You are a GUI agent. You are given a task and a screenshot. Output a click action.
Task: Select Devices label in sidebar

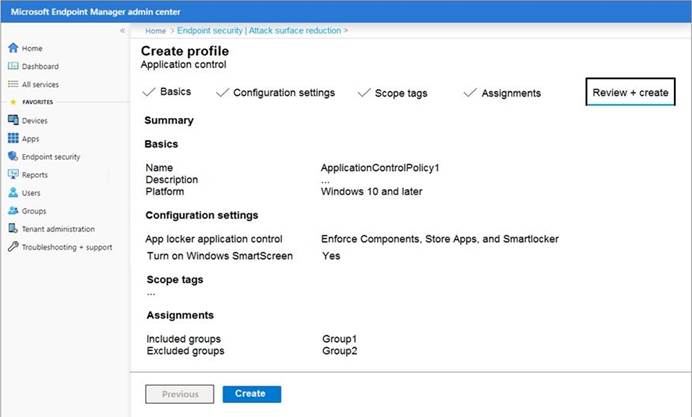34,121
